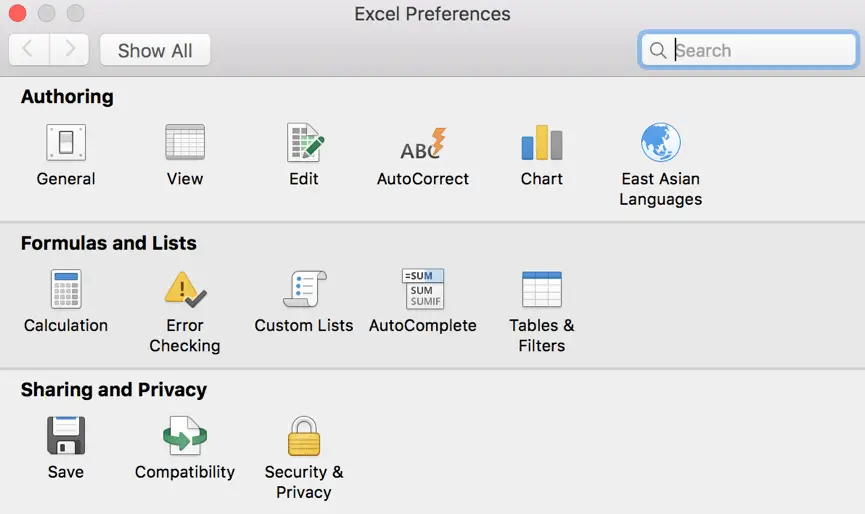Open Error Checking preferences
This screenshot has height=514, width=865.
tap(185, 290)
